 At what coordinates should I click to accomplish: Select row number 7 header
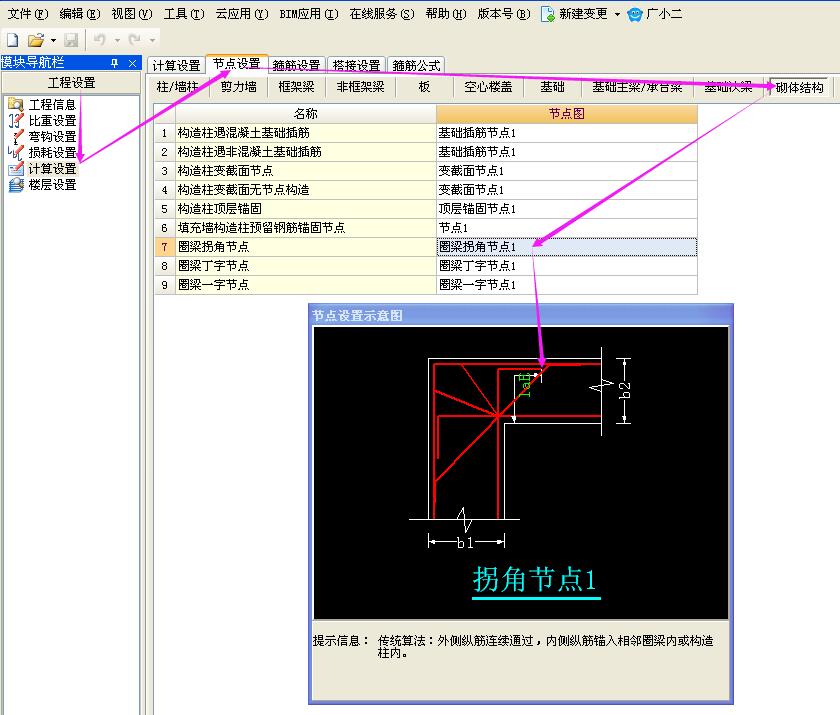point(164,247)
